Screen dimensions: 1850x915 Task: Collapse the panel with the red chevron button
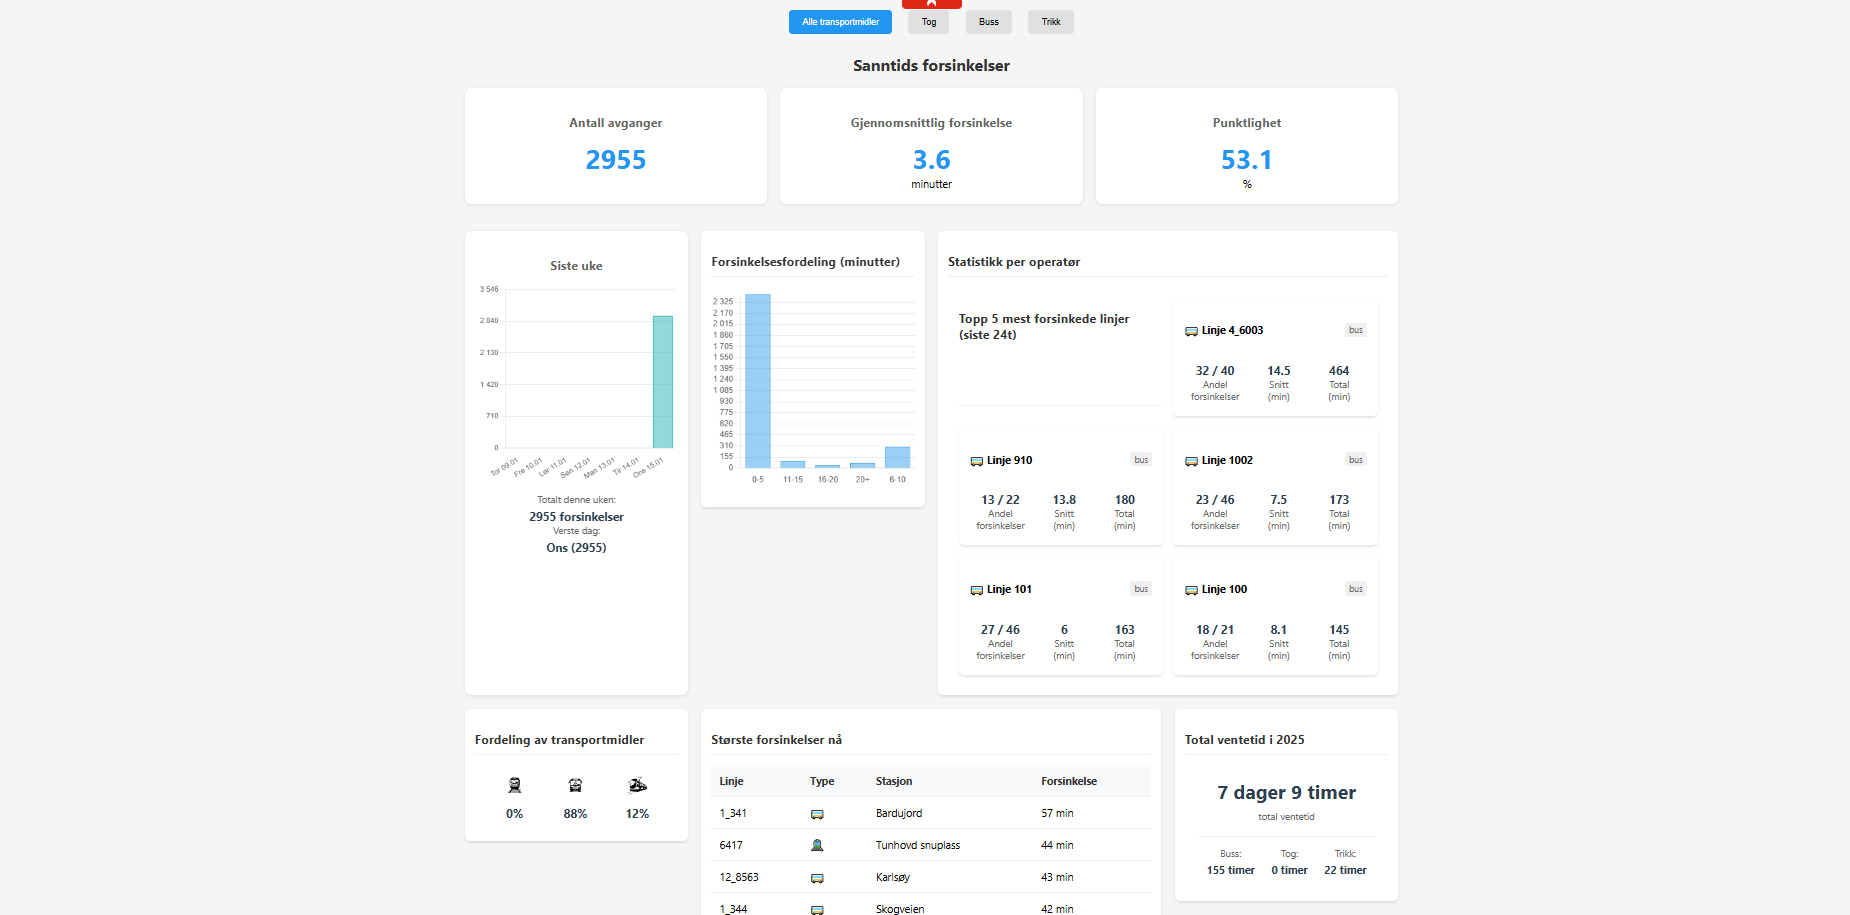pyautogui.click(x=931, y=4)
